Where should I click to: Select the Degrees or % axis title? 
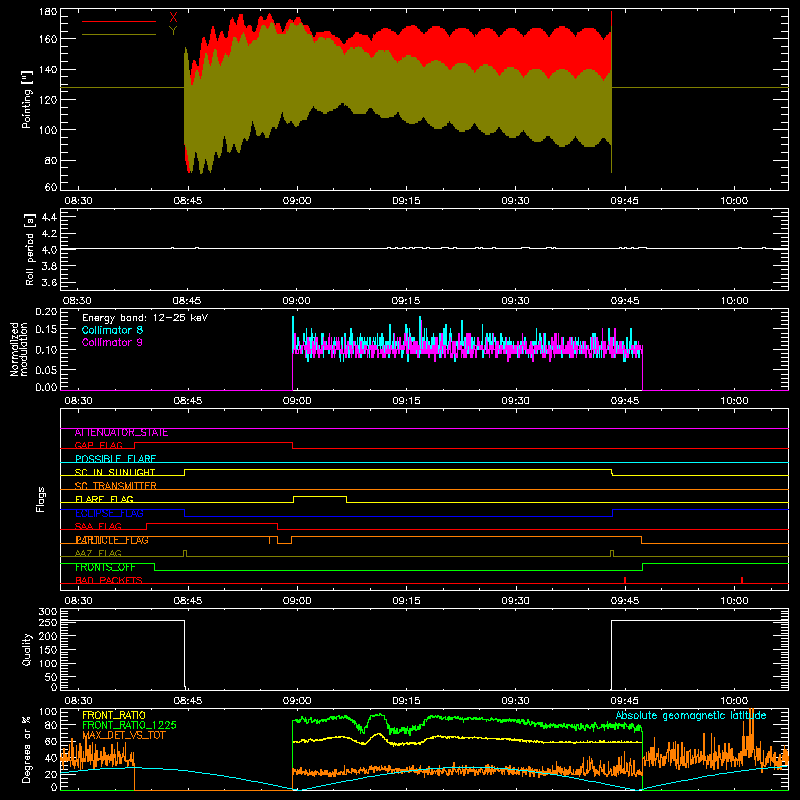27,749
